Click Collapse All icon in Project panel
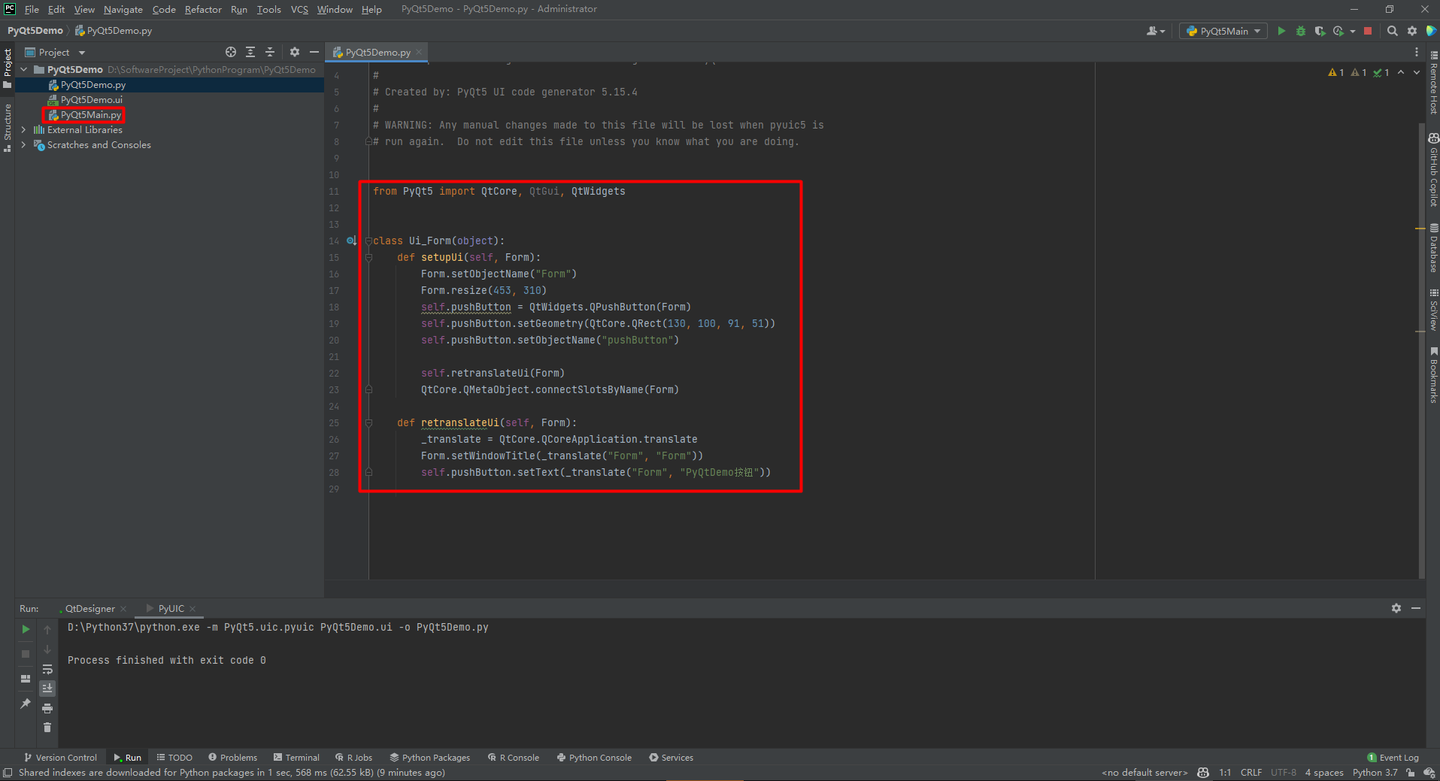Screen dimensions: 1440x781 [x=270, y=52]
